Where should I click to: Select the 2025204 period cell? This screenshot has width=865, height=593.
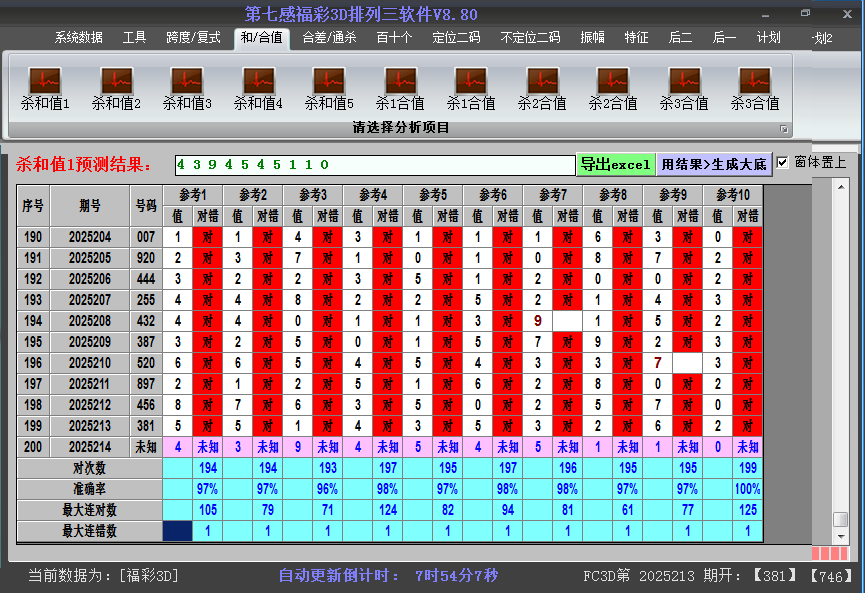pos(90,237)
